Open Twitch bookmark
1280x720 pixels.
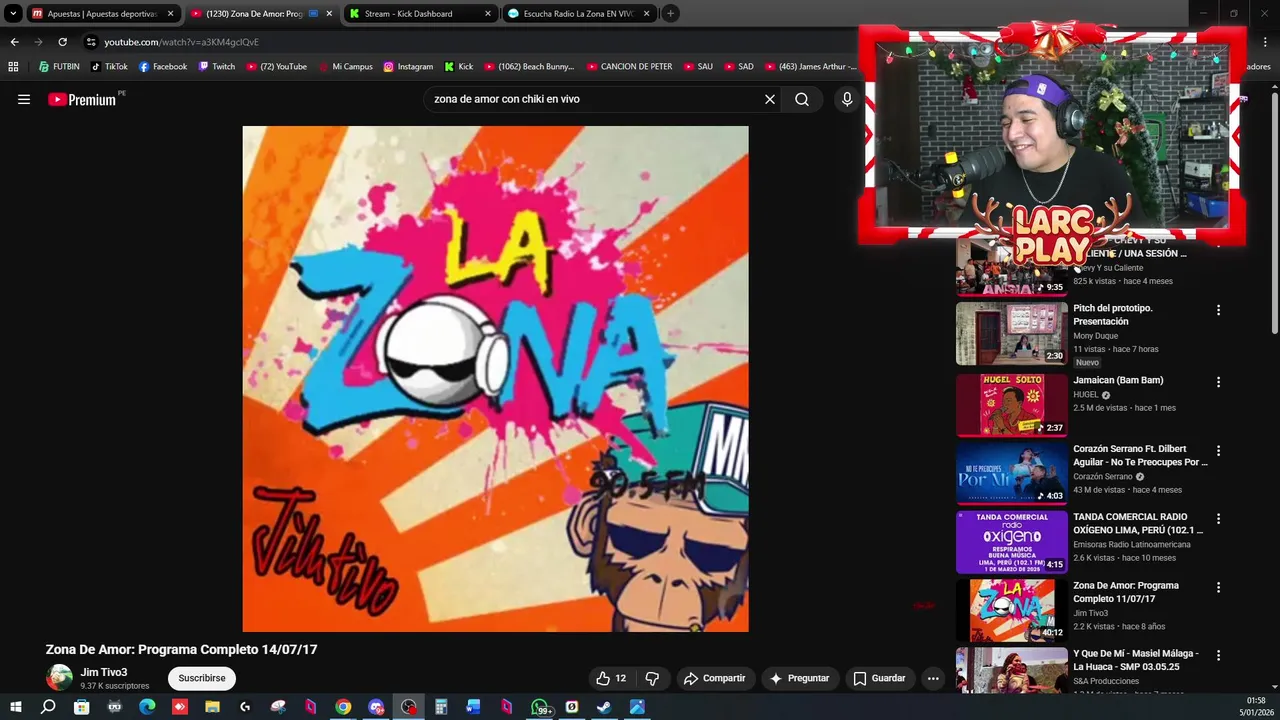coord(217,67)
